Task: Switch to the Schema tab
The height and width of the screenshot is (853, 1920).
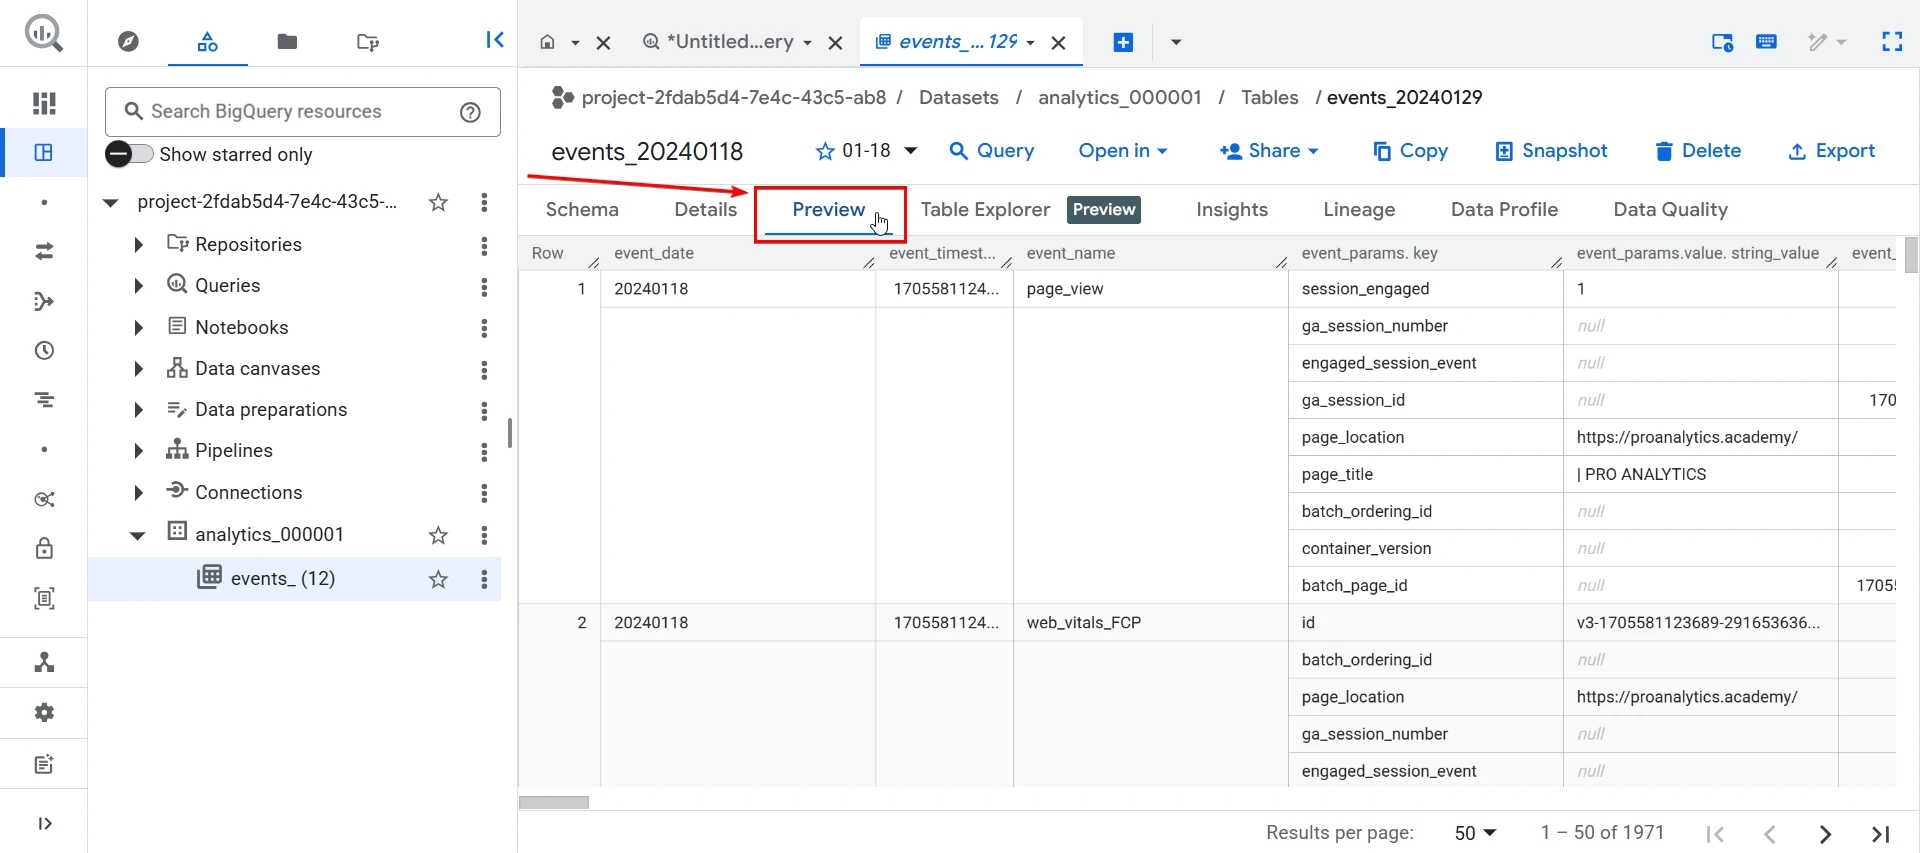Action: point(582,210)
